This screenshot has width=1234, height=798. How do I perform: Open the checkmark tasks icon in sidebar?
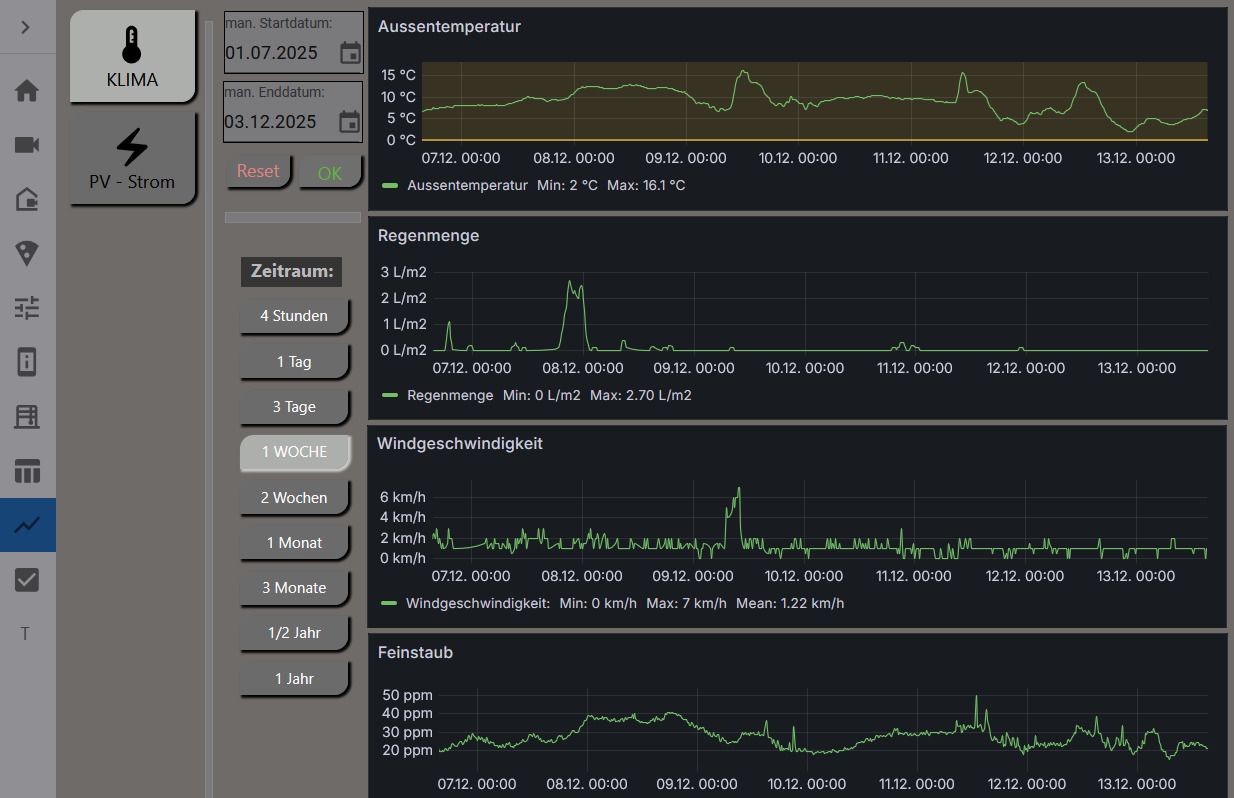tap(27, 580)
